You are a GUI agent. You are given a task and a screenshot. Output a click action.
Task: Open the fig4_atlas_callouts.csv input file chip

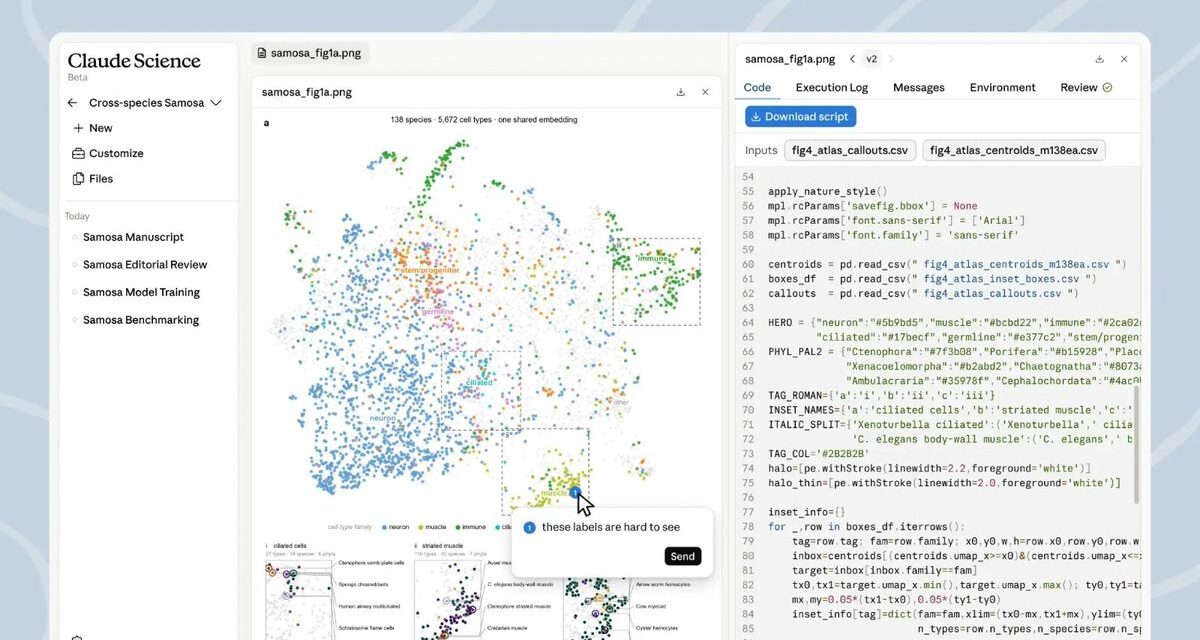849,151
